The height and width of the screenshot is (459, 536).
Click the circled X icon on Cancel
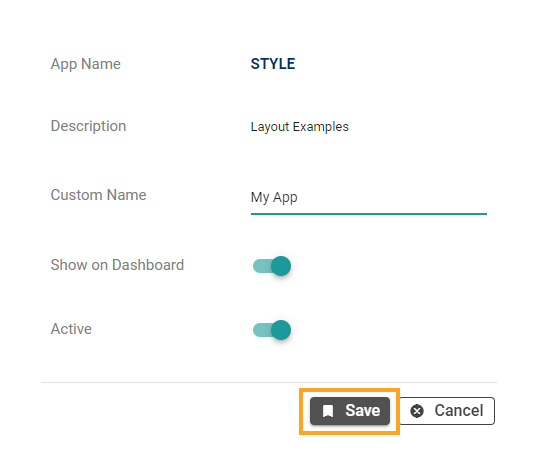pos(417,411)
